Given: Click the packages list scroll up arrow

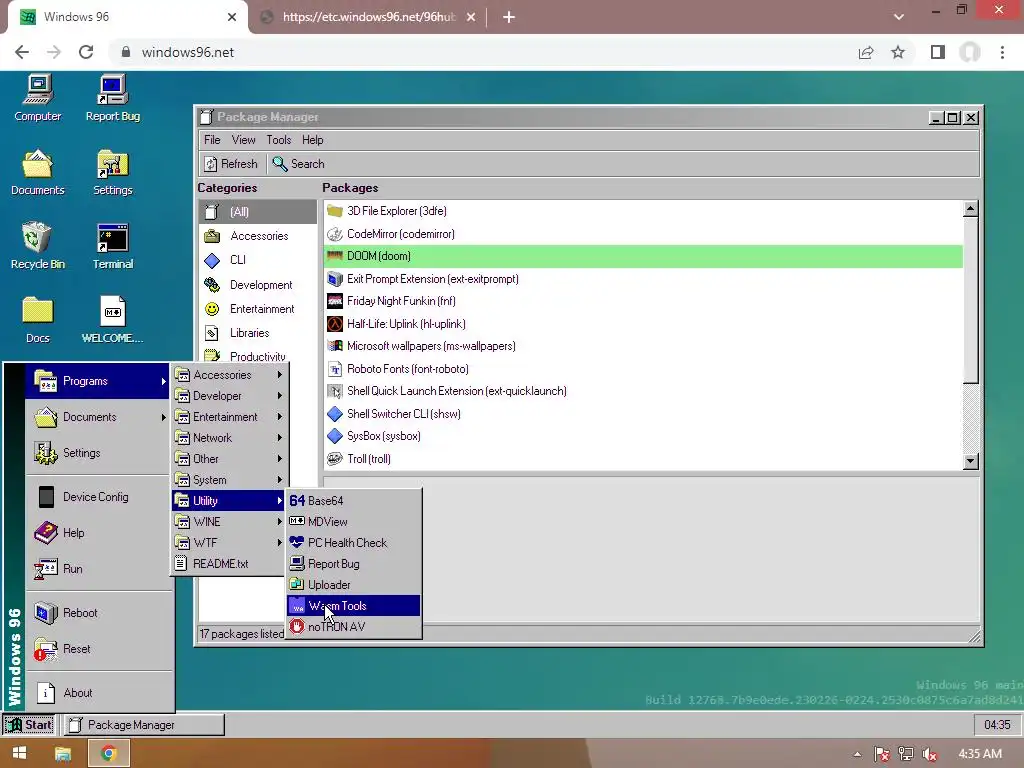Looking at the screenshot, I should point(970,209).
